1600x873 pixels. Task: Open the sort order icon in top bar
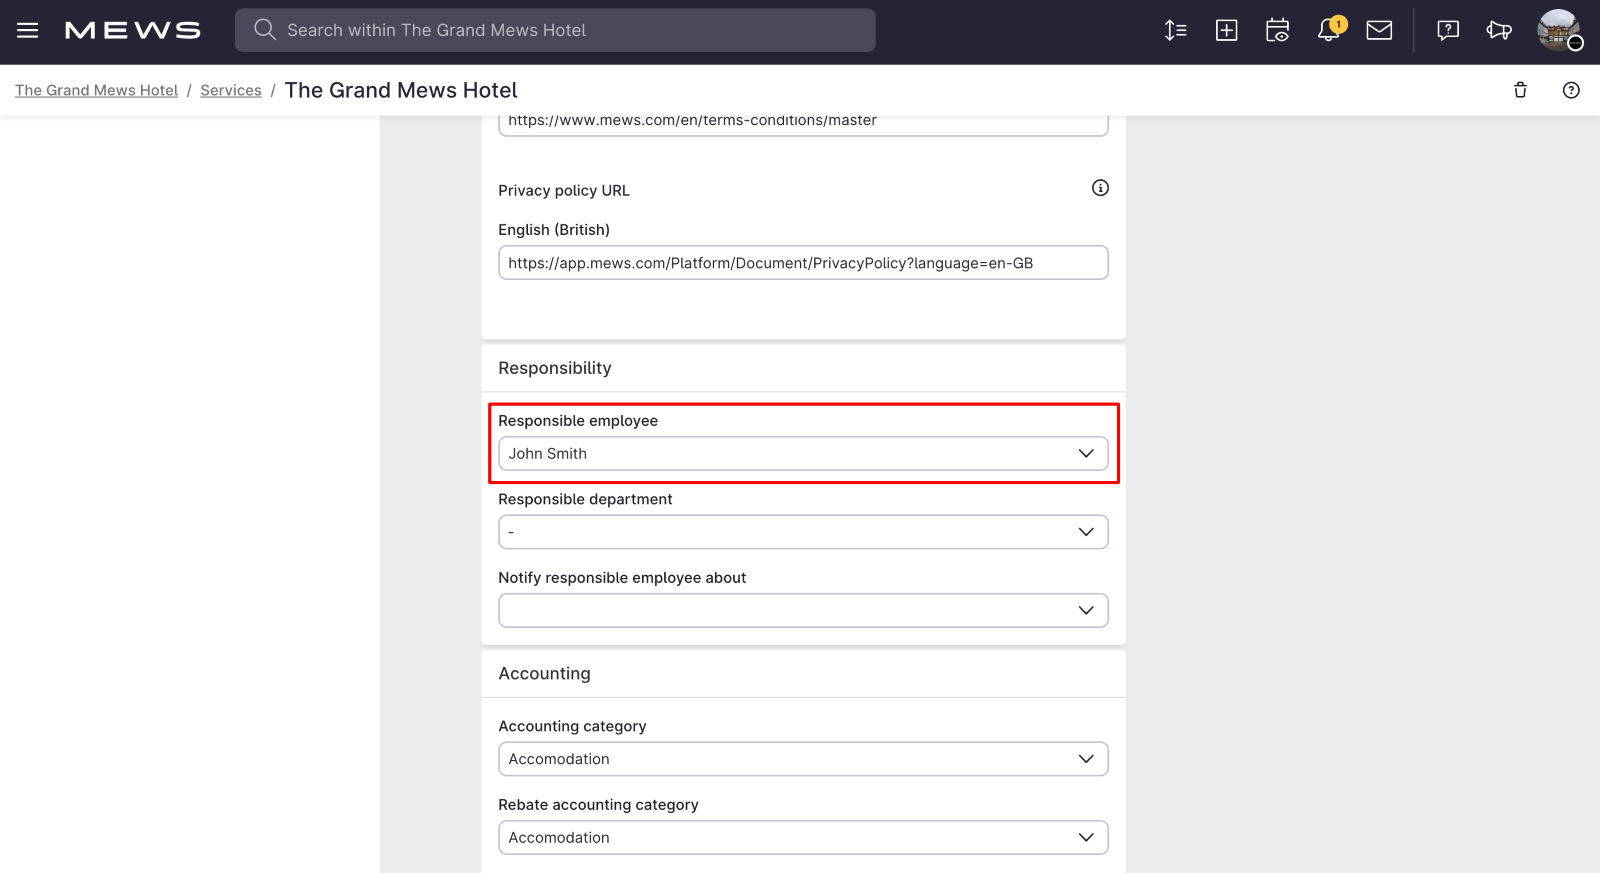[x=1176, y=30]
